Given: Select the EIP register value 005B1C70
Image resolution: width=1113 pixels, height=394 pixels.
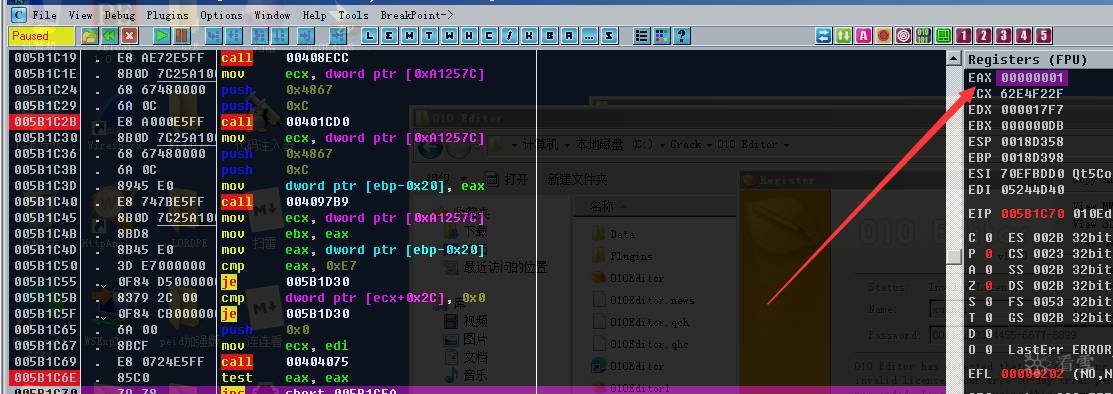Looking at the screenshot, I should click(x=1032, y=213).
